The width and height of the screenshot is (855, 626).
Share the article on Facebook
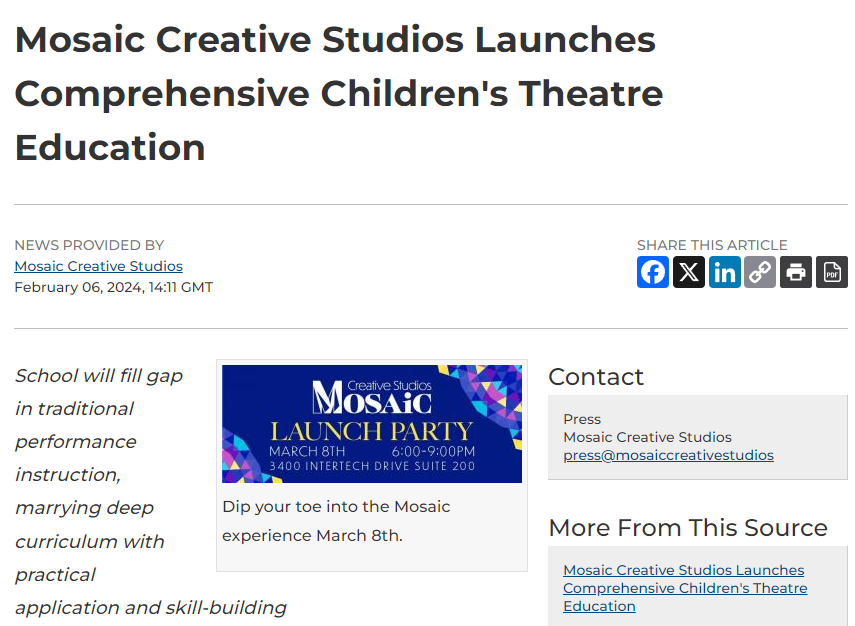653,272
